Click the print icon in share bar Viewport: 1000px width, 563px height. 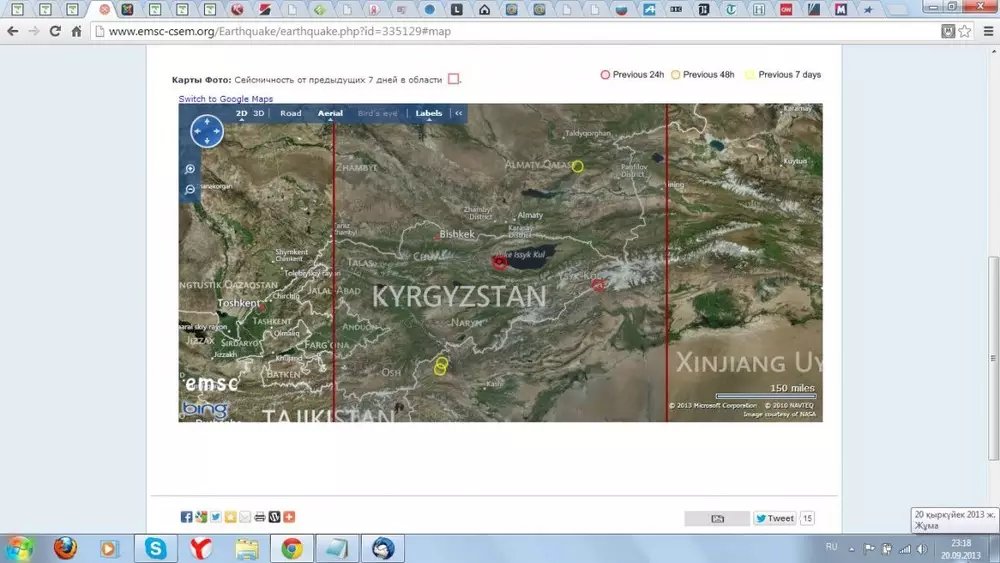point(260,517)
